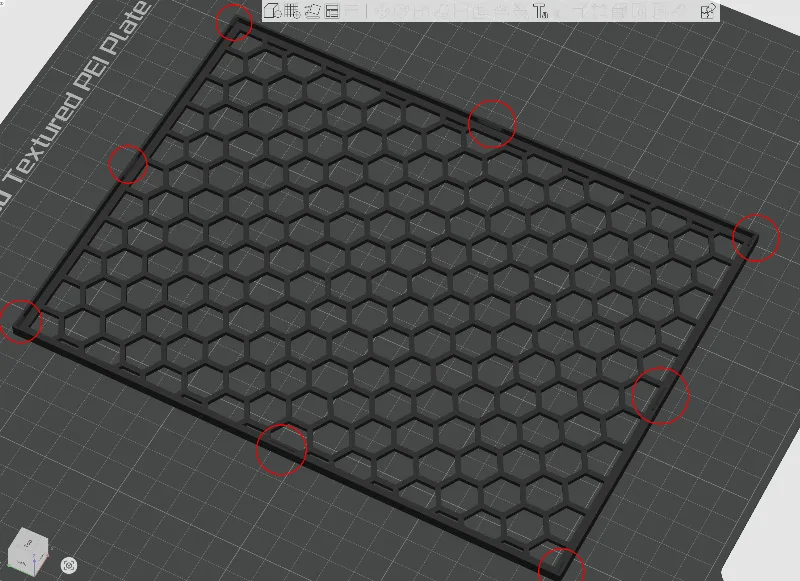Viewport: 800px width, 581px height.
Task: Click the view orientation cube
Action: click(28, 553)
